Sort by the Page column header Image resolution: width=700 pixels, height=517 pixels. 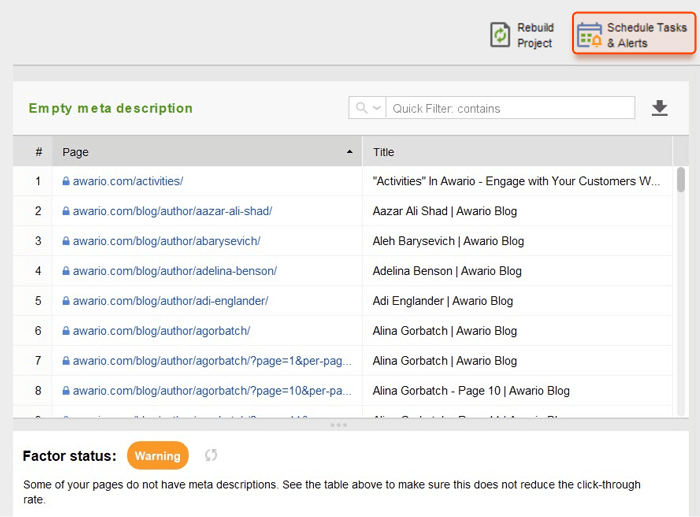[207, 152]
